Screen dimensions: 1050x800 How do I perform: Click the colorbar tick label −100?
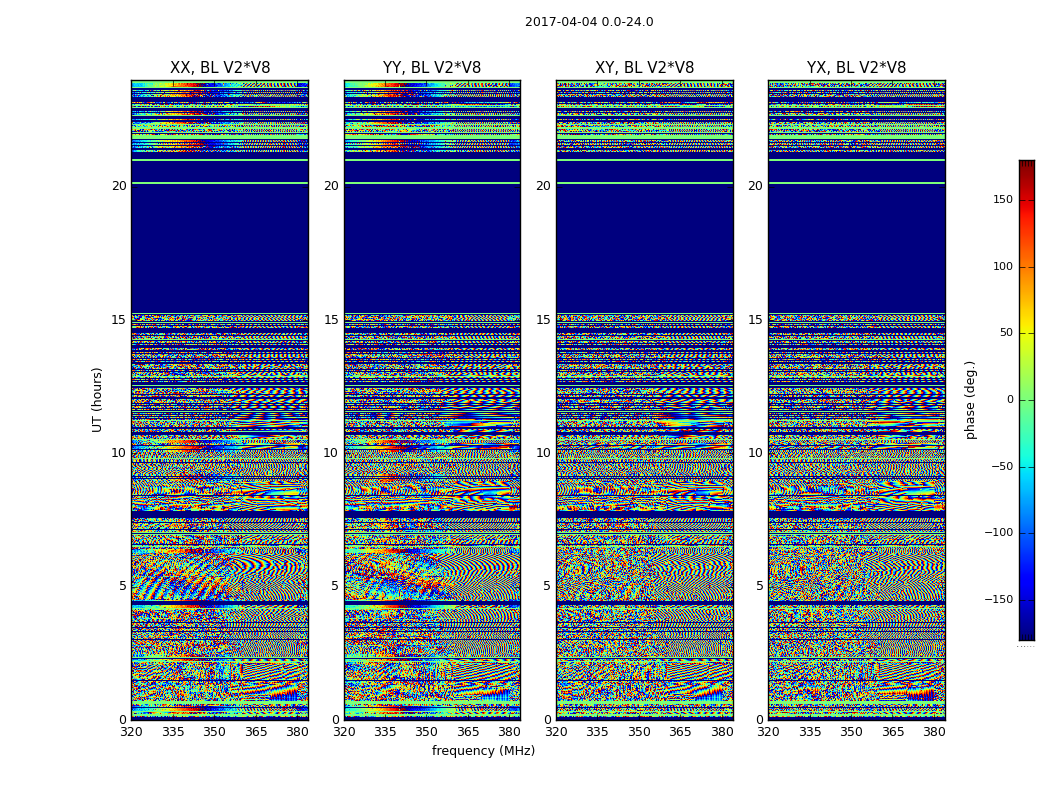[x=998, y=532]
